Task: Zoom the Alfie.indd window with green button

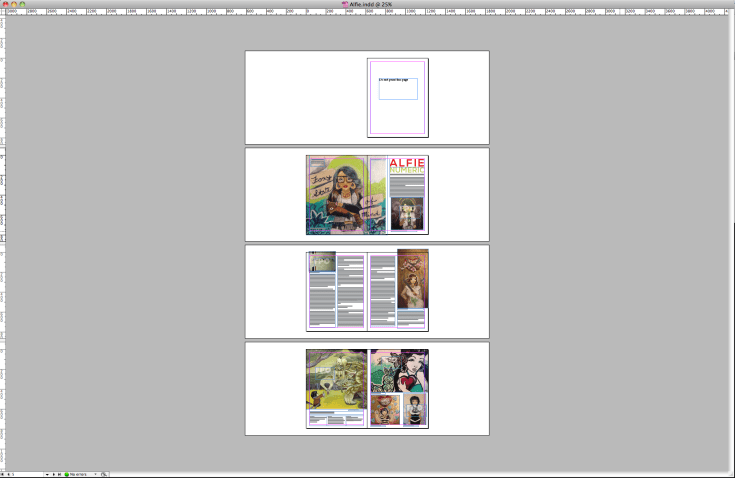Action: (x=22, y=4)
